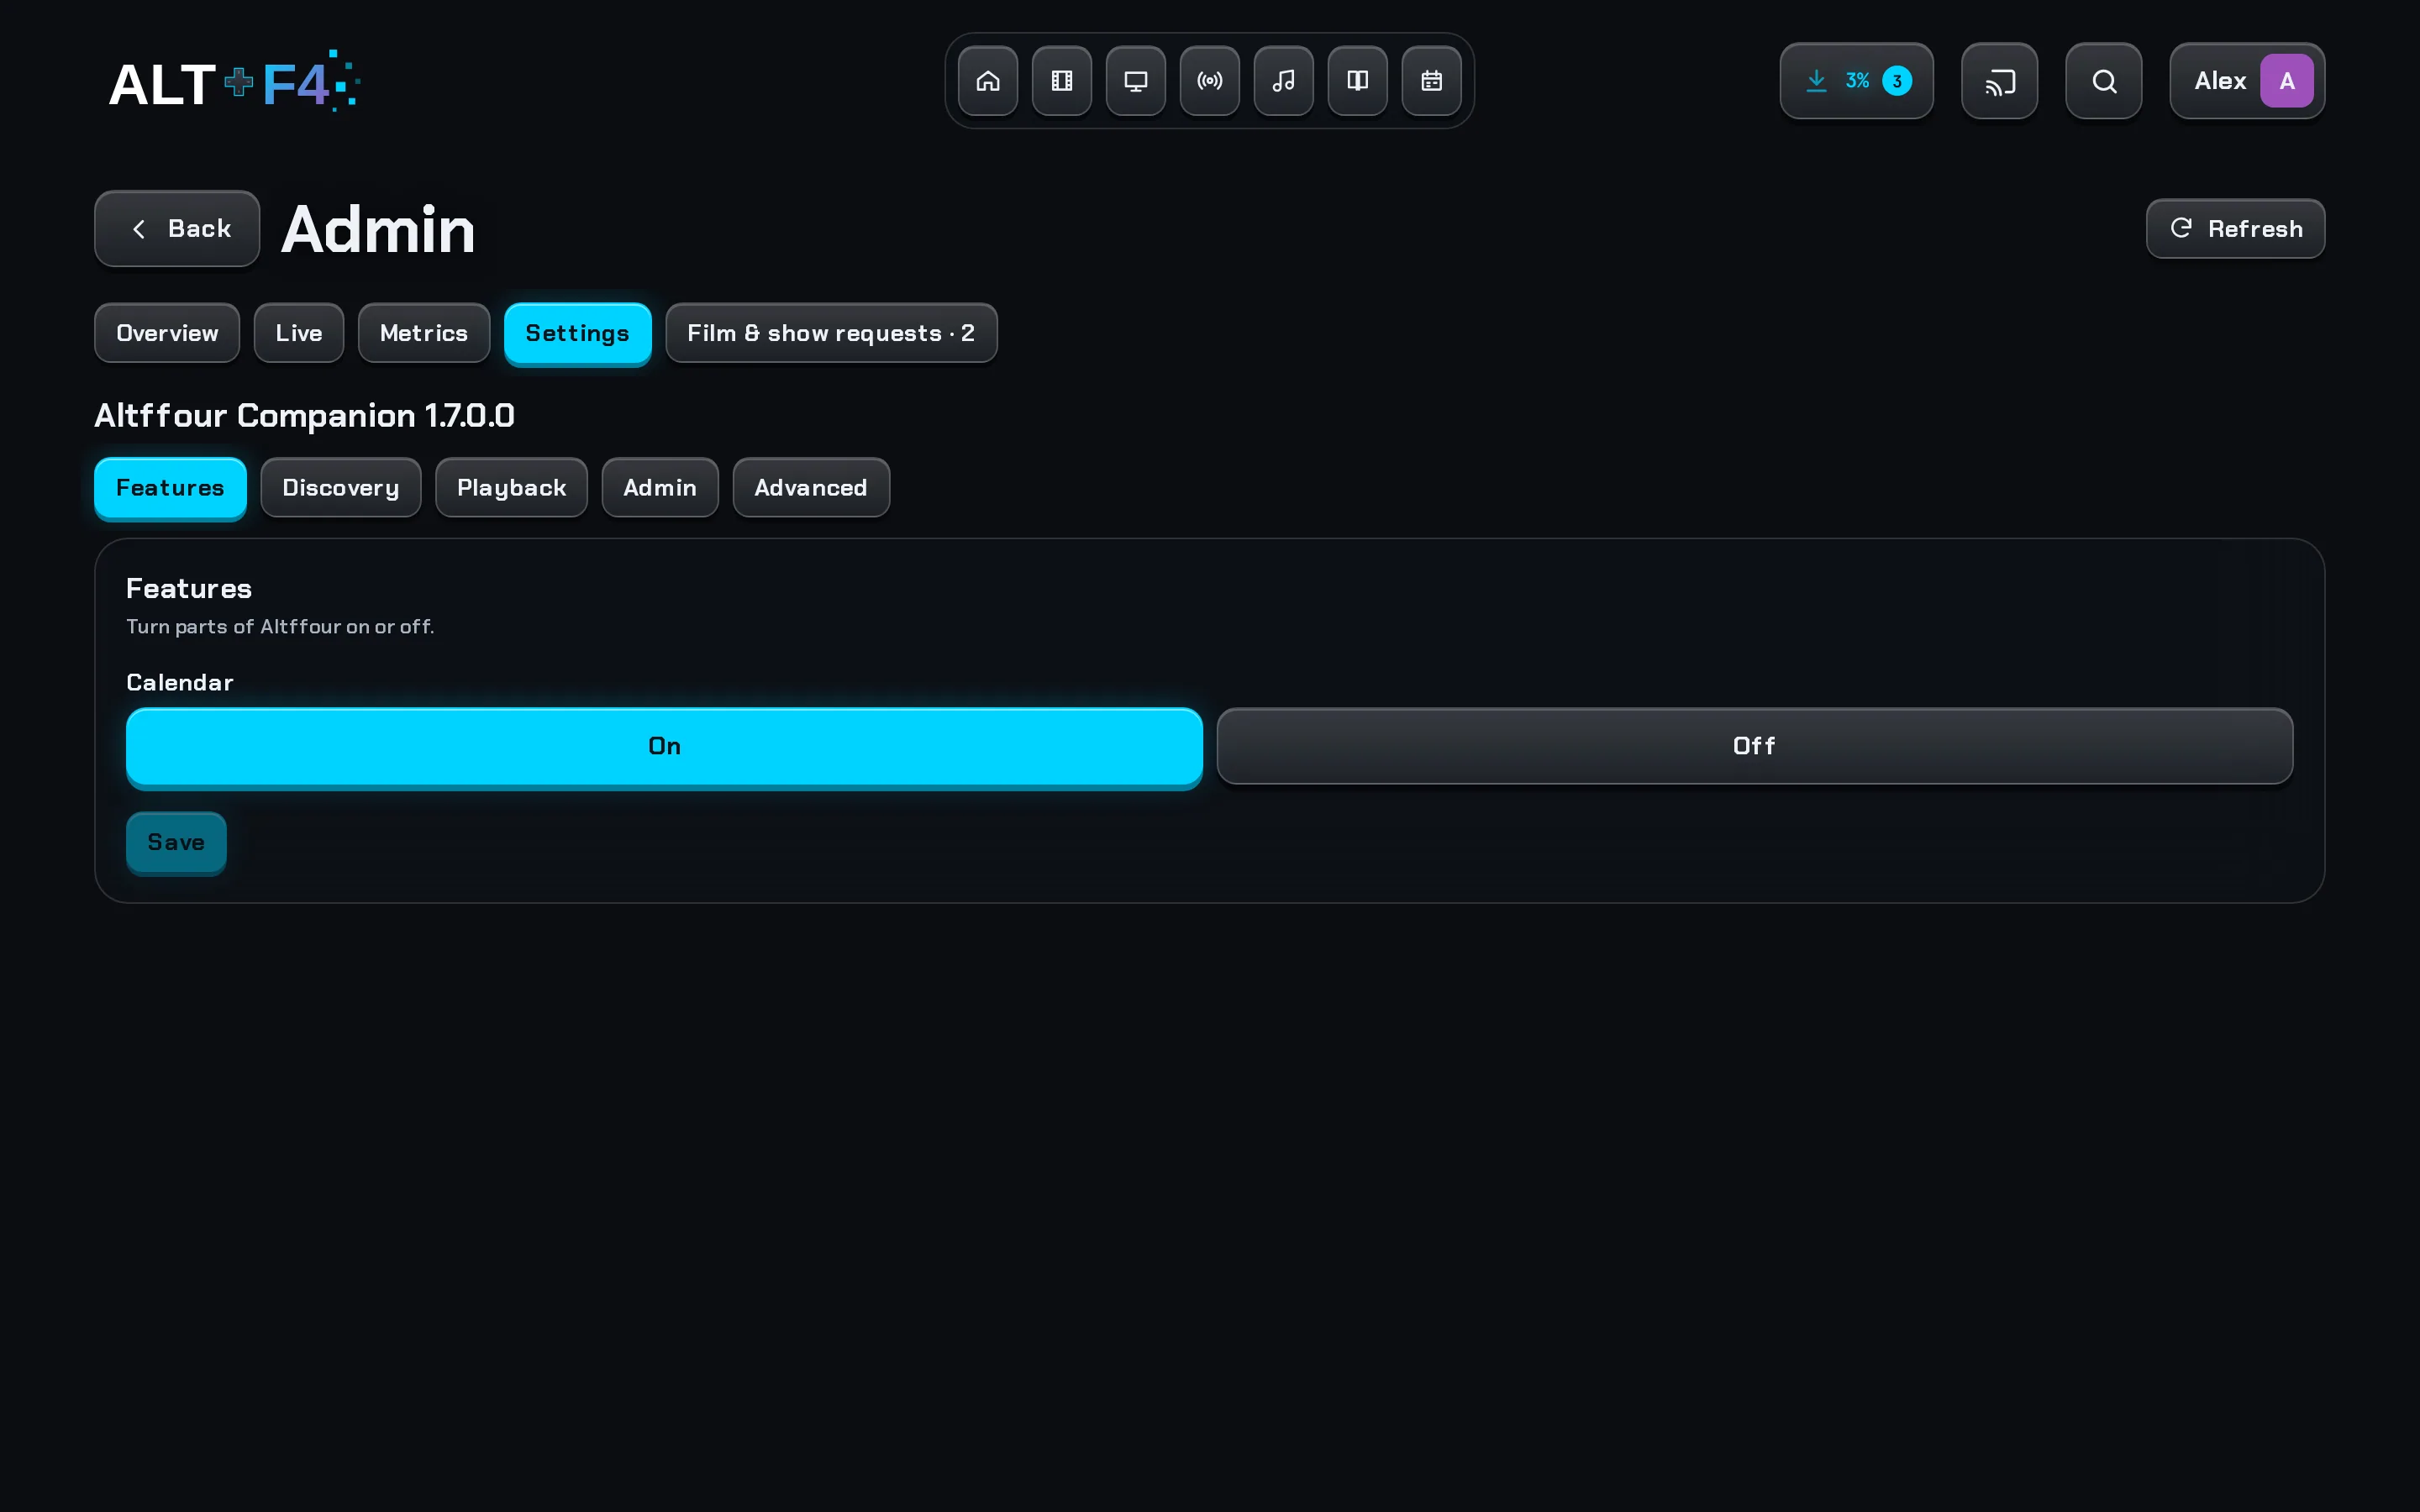
Task: Open the Music note icon
Action: tap(1283, 81)
